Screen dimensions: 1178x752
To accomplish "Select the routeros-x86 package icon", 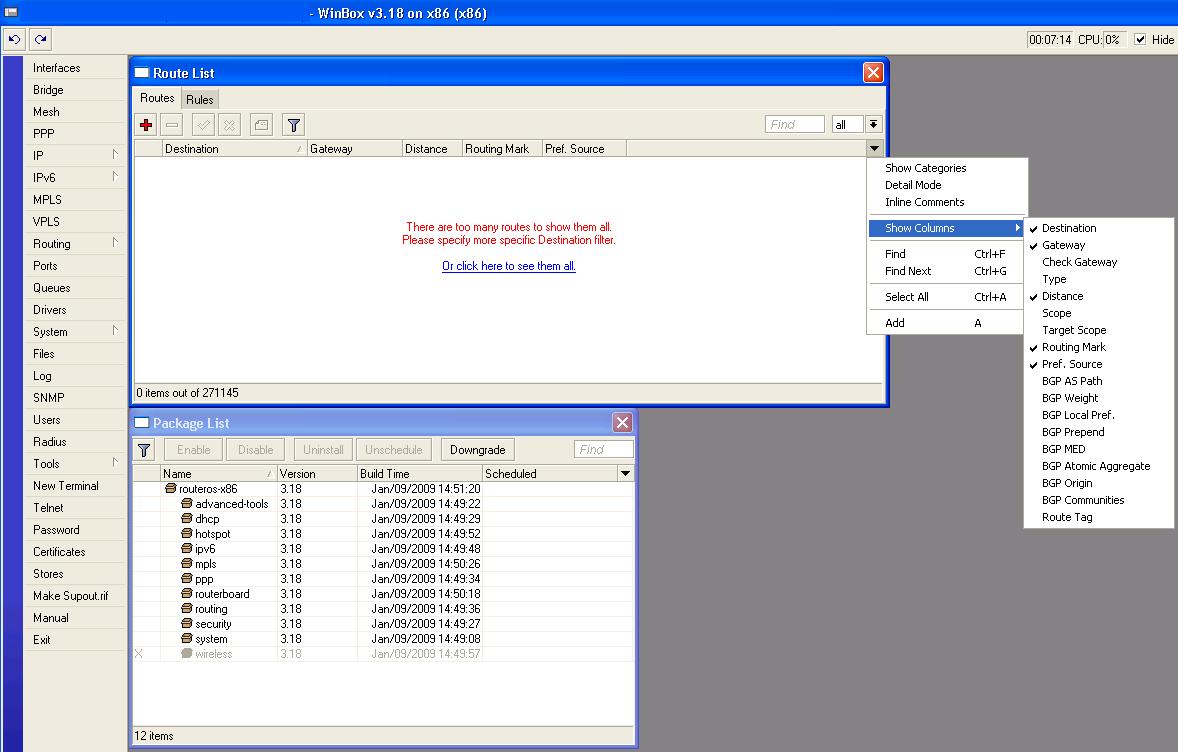I will (x=171, y=489).
